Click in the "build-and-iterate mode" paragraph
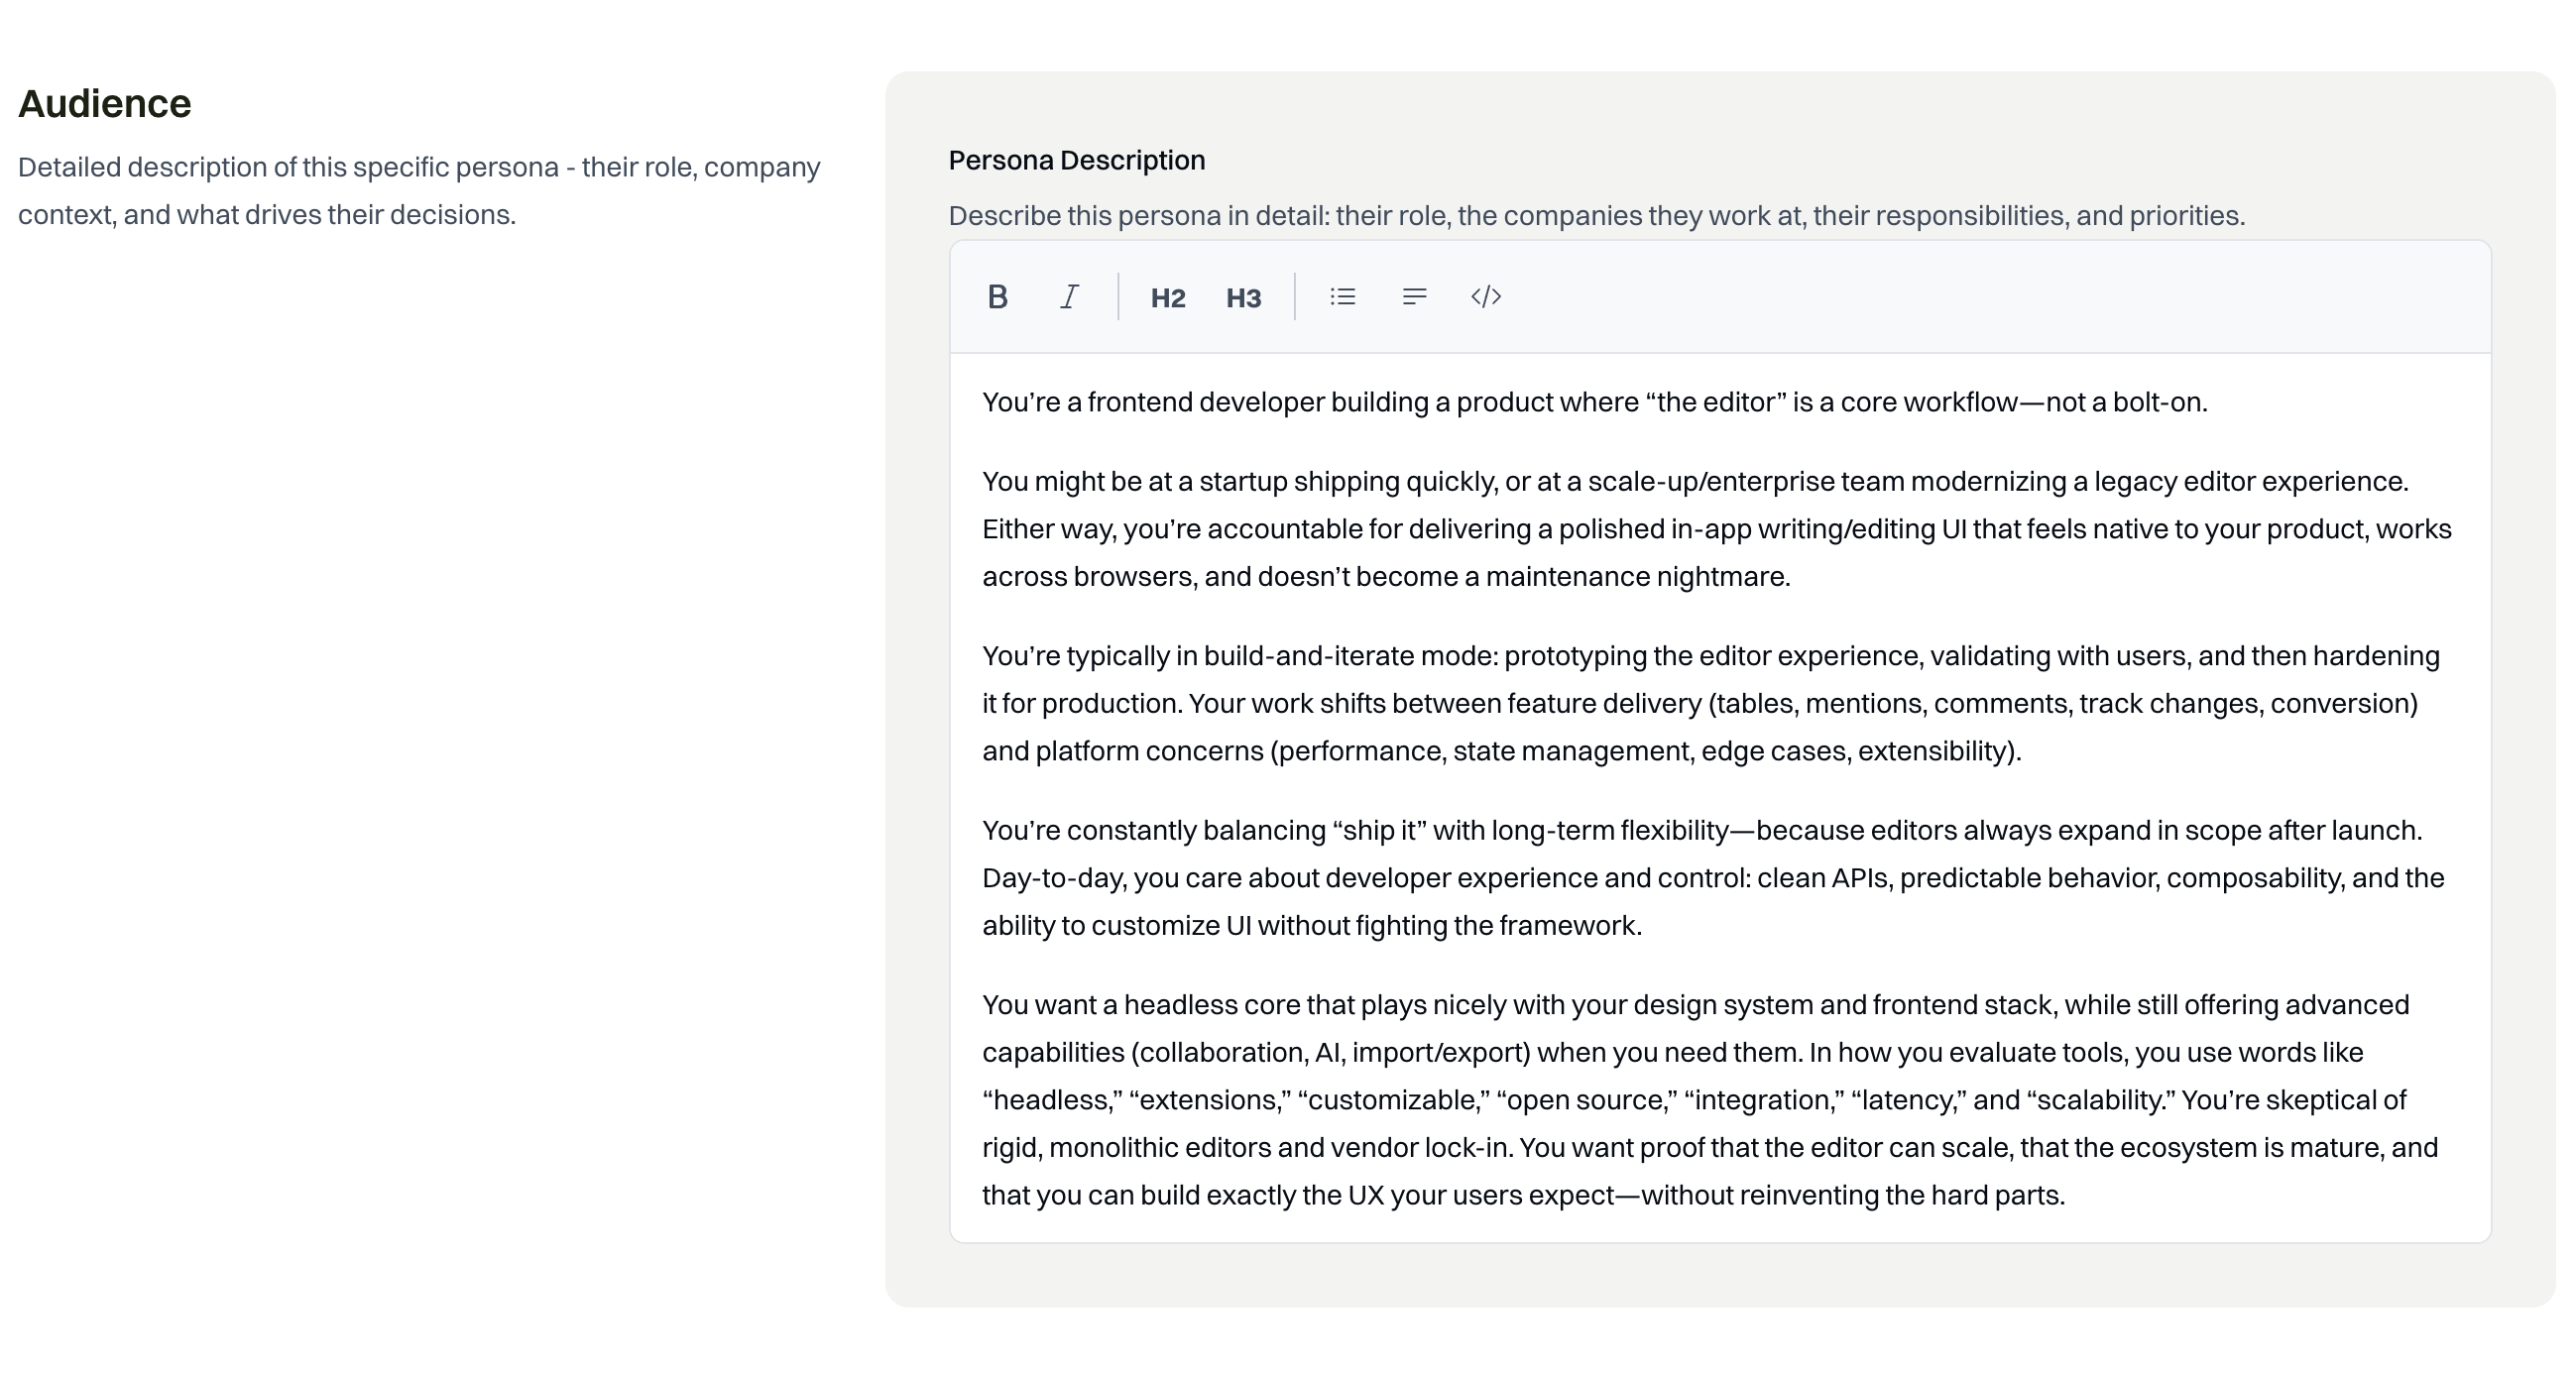This screenshot has width=2576, height=1376. click(1700, 704)
